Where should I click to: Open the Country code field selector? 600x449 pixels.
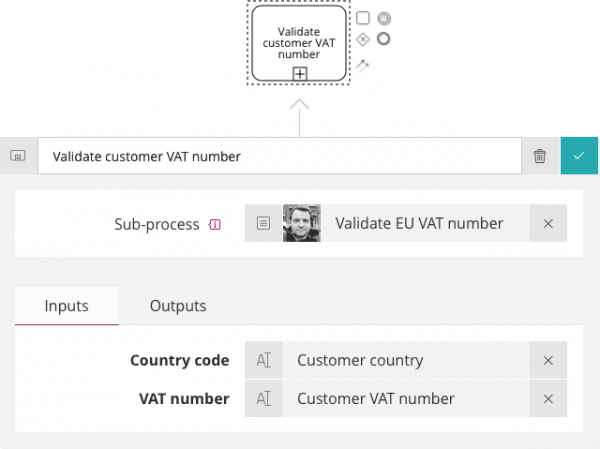[264, 360]
